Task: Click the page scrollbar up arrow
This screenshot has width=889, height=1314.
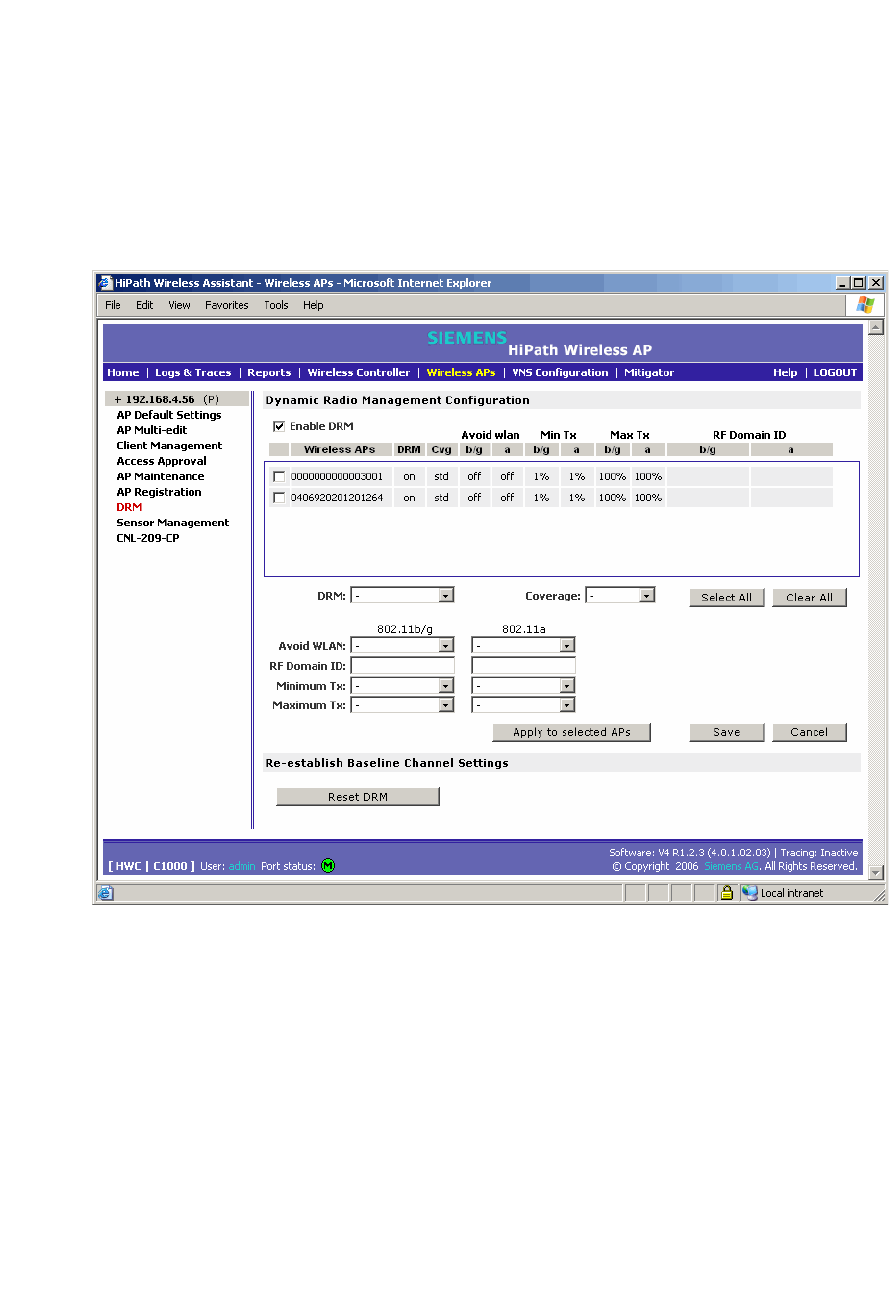Action: tap(877, 327)
